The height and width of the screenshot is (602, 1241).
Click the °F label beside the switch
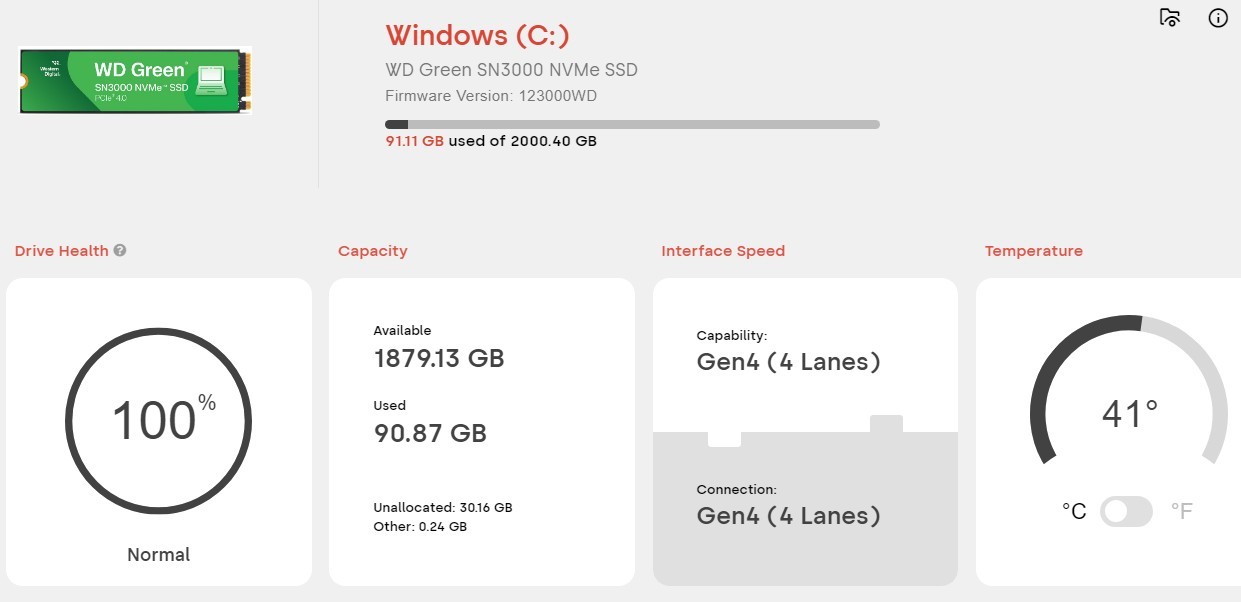1181,512
